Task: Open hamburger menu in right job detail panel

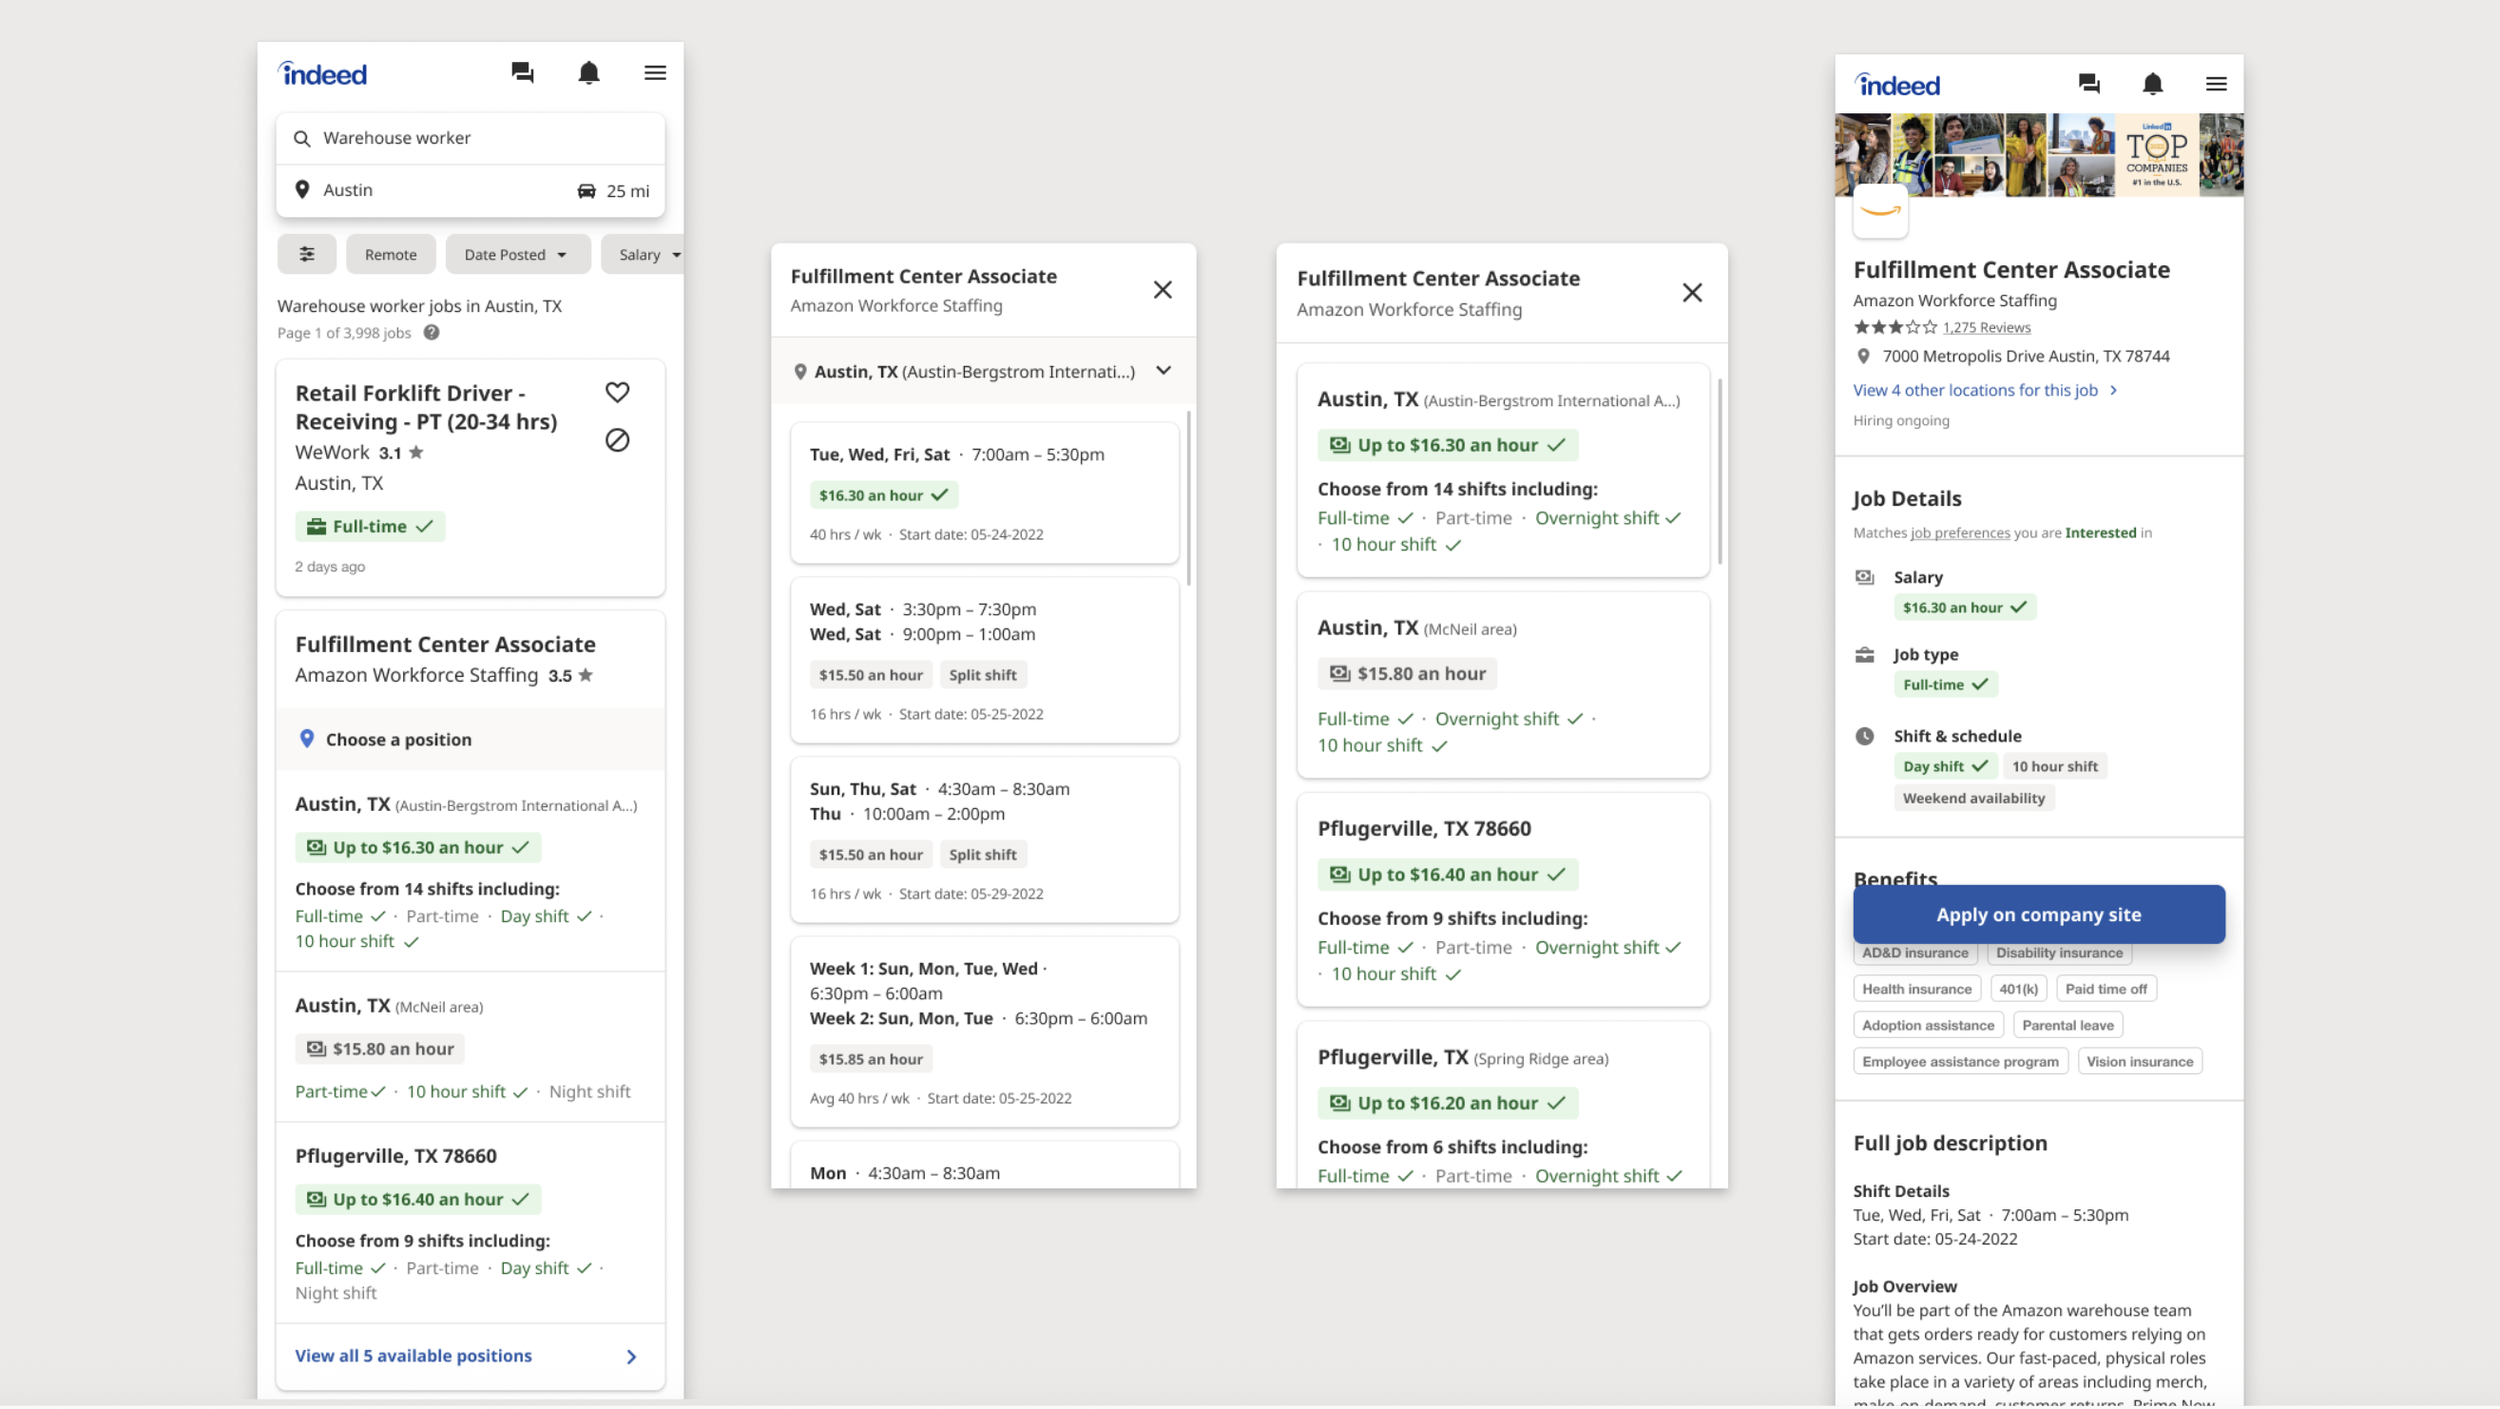Action: pyautogui.click(x=2216, y=84)
